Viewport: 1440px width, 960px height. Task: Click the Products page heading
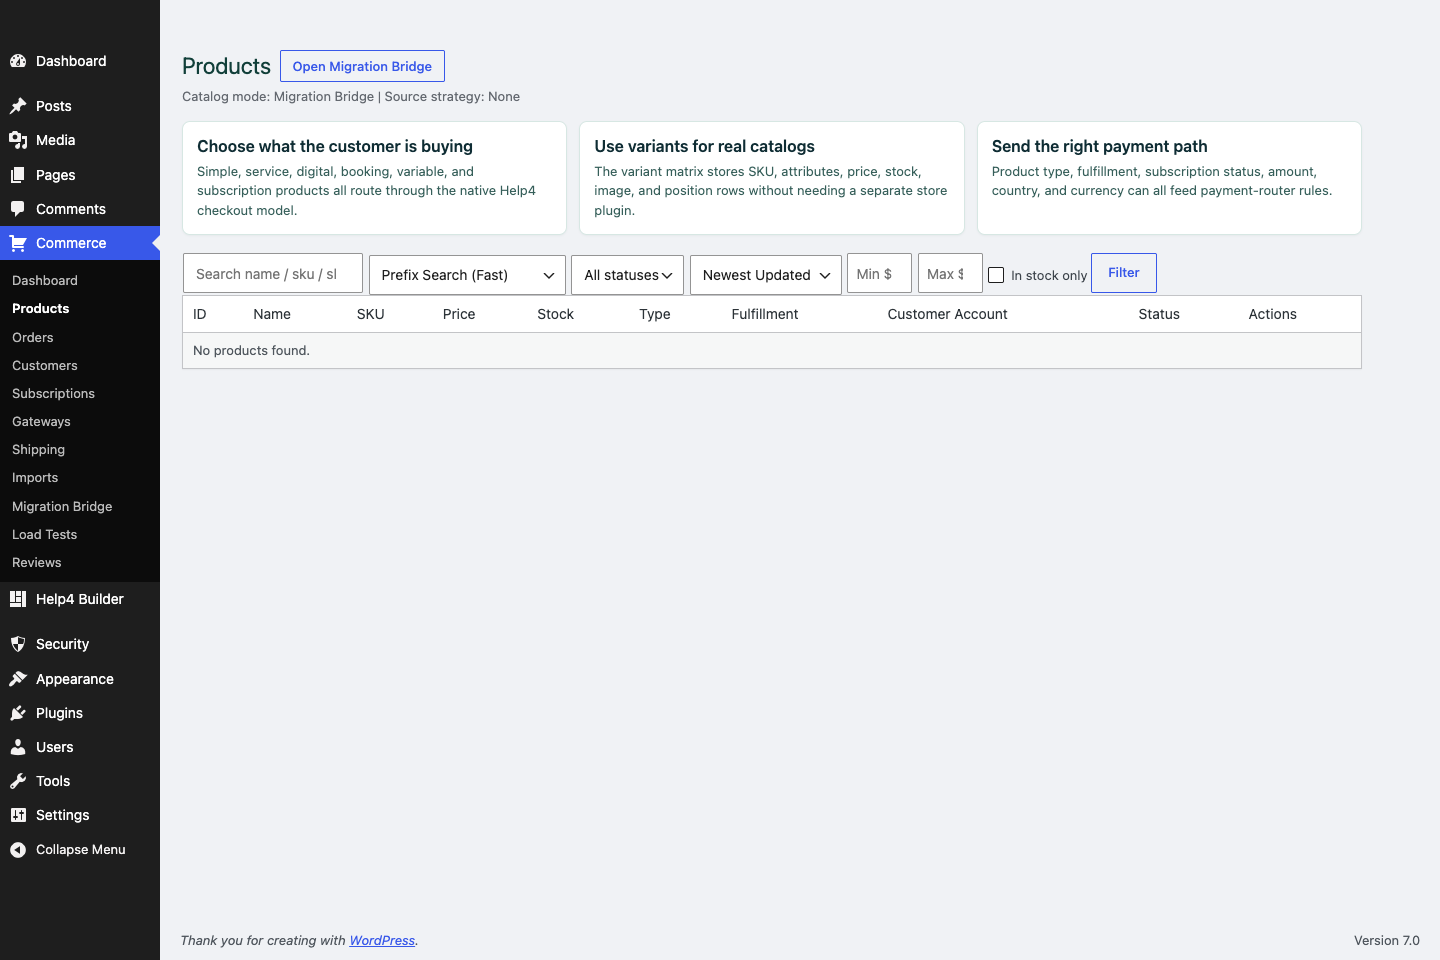[227, 66]
